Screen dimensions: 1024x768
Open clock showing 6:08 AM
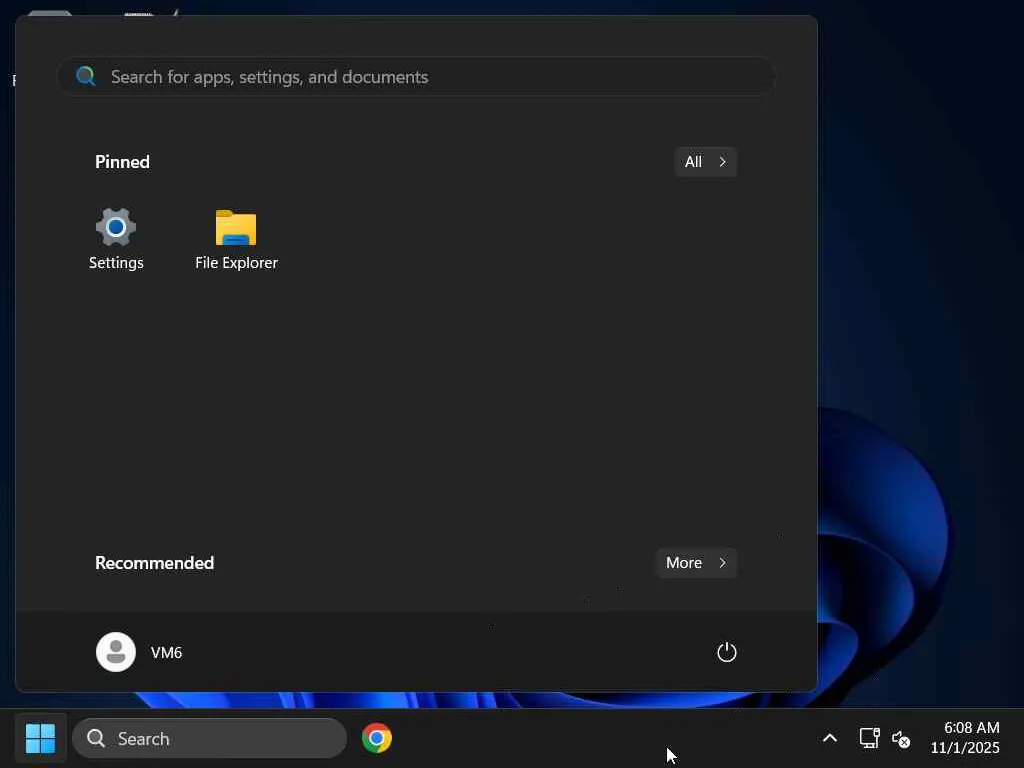point(965,738)
